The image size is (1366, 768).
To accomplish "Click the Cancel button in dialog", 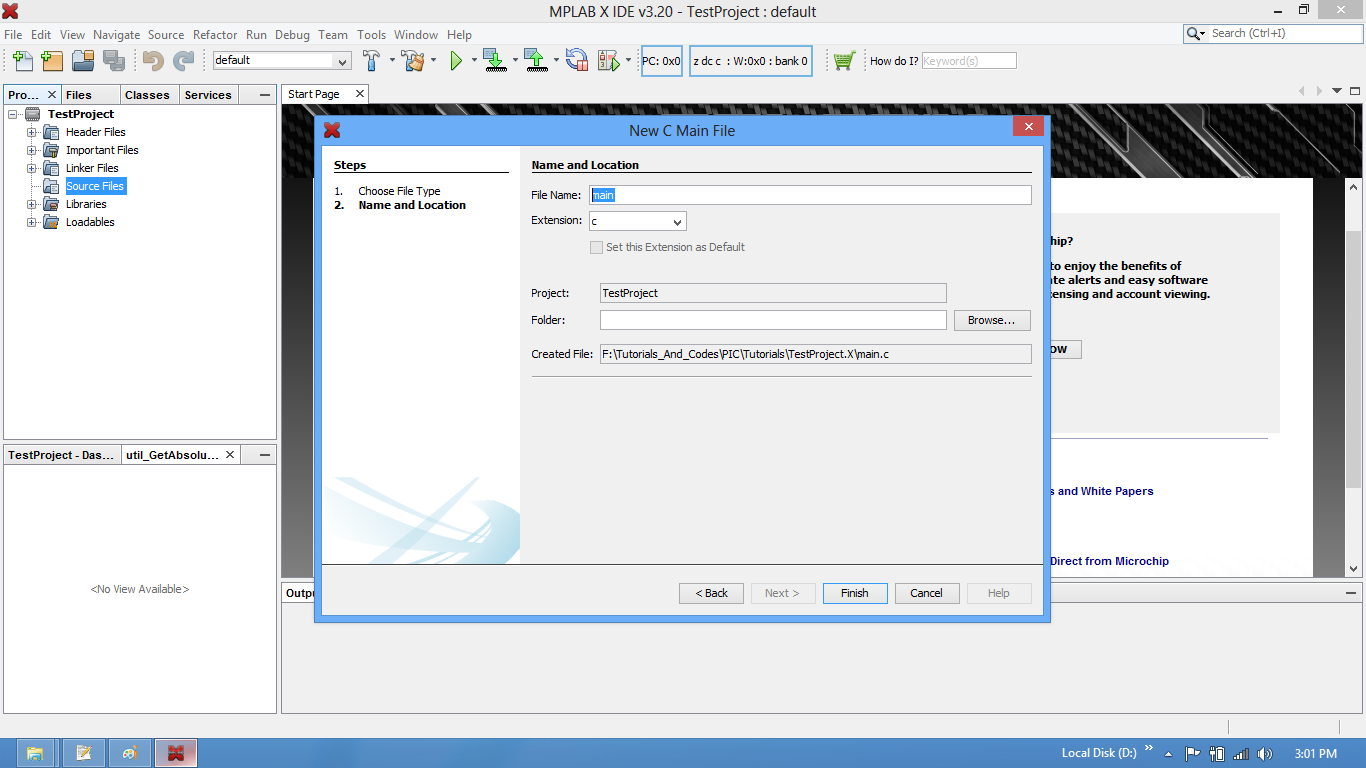I will pos(926,593).
